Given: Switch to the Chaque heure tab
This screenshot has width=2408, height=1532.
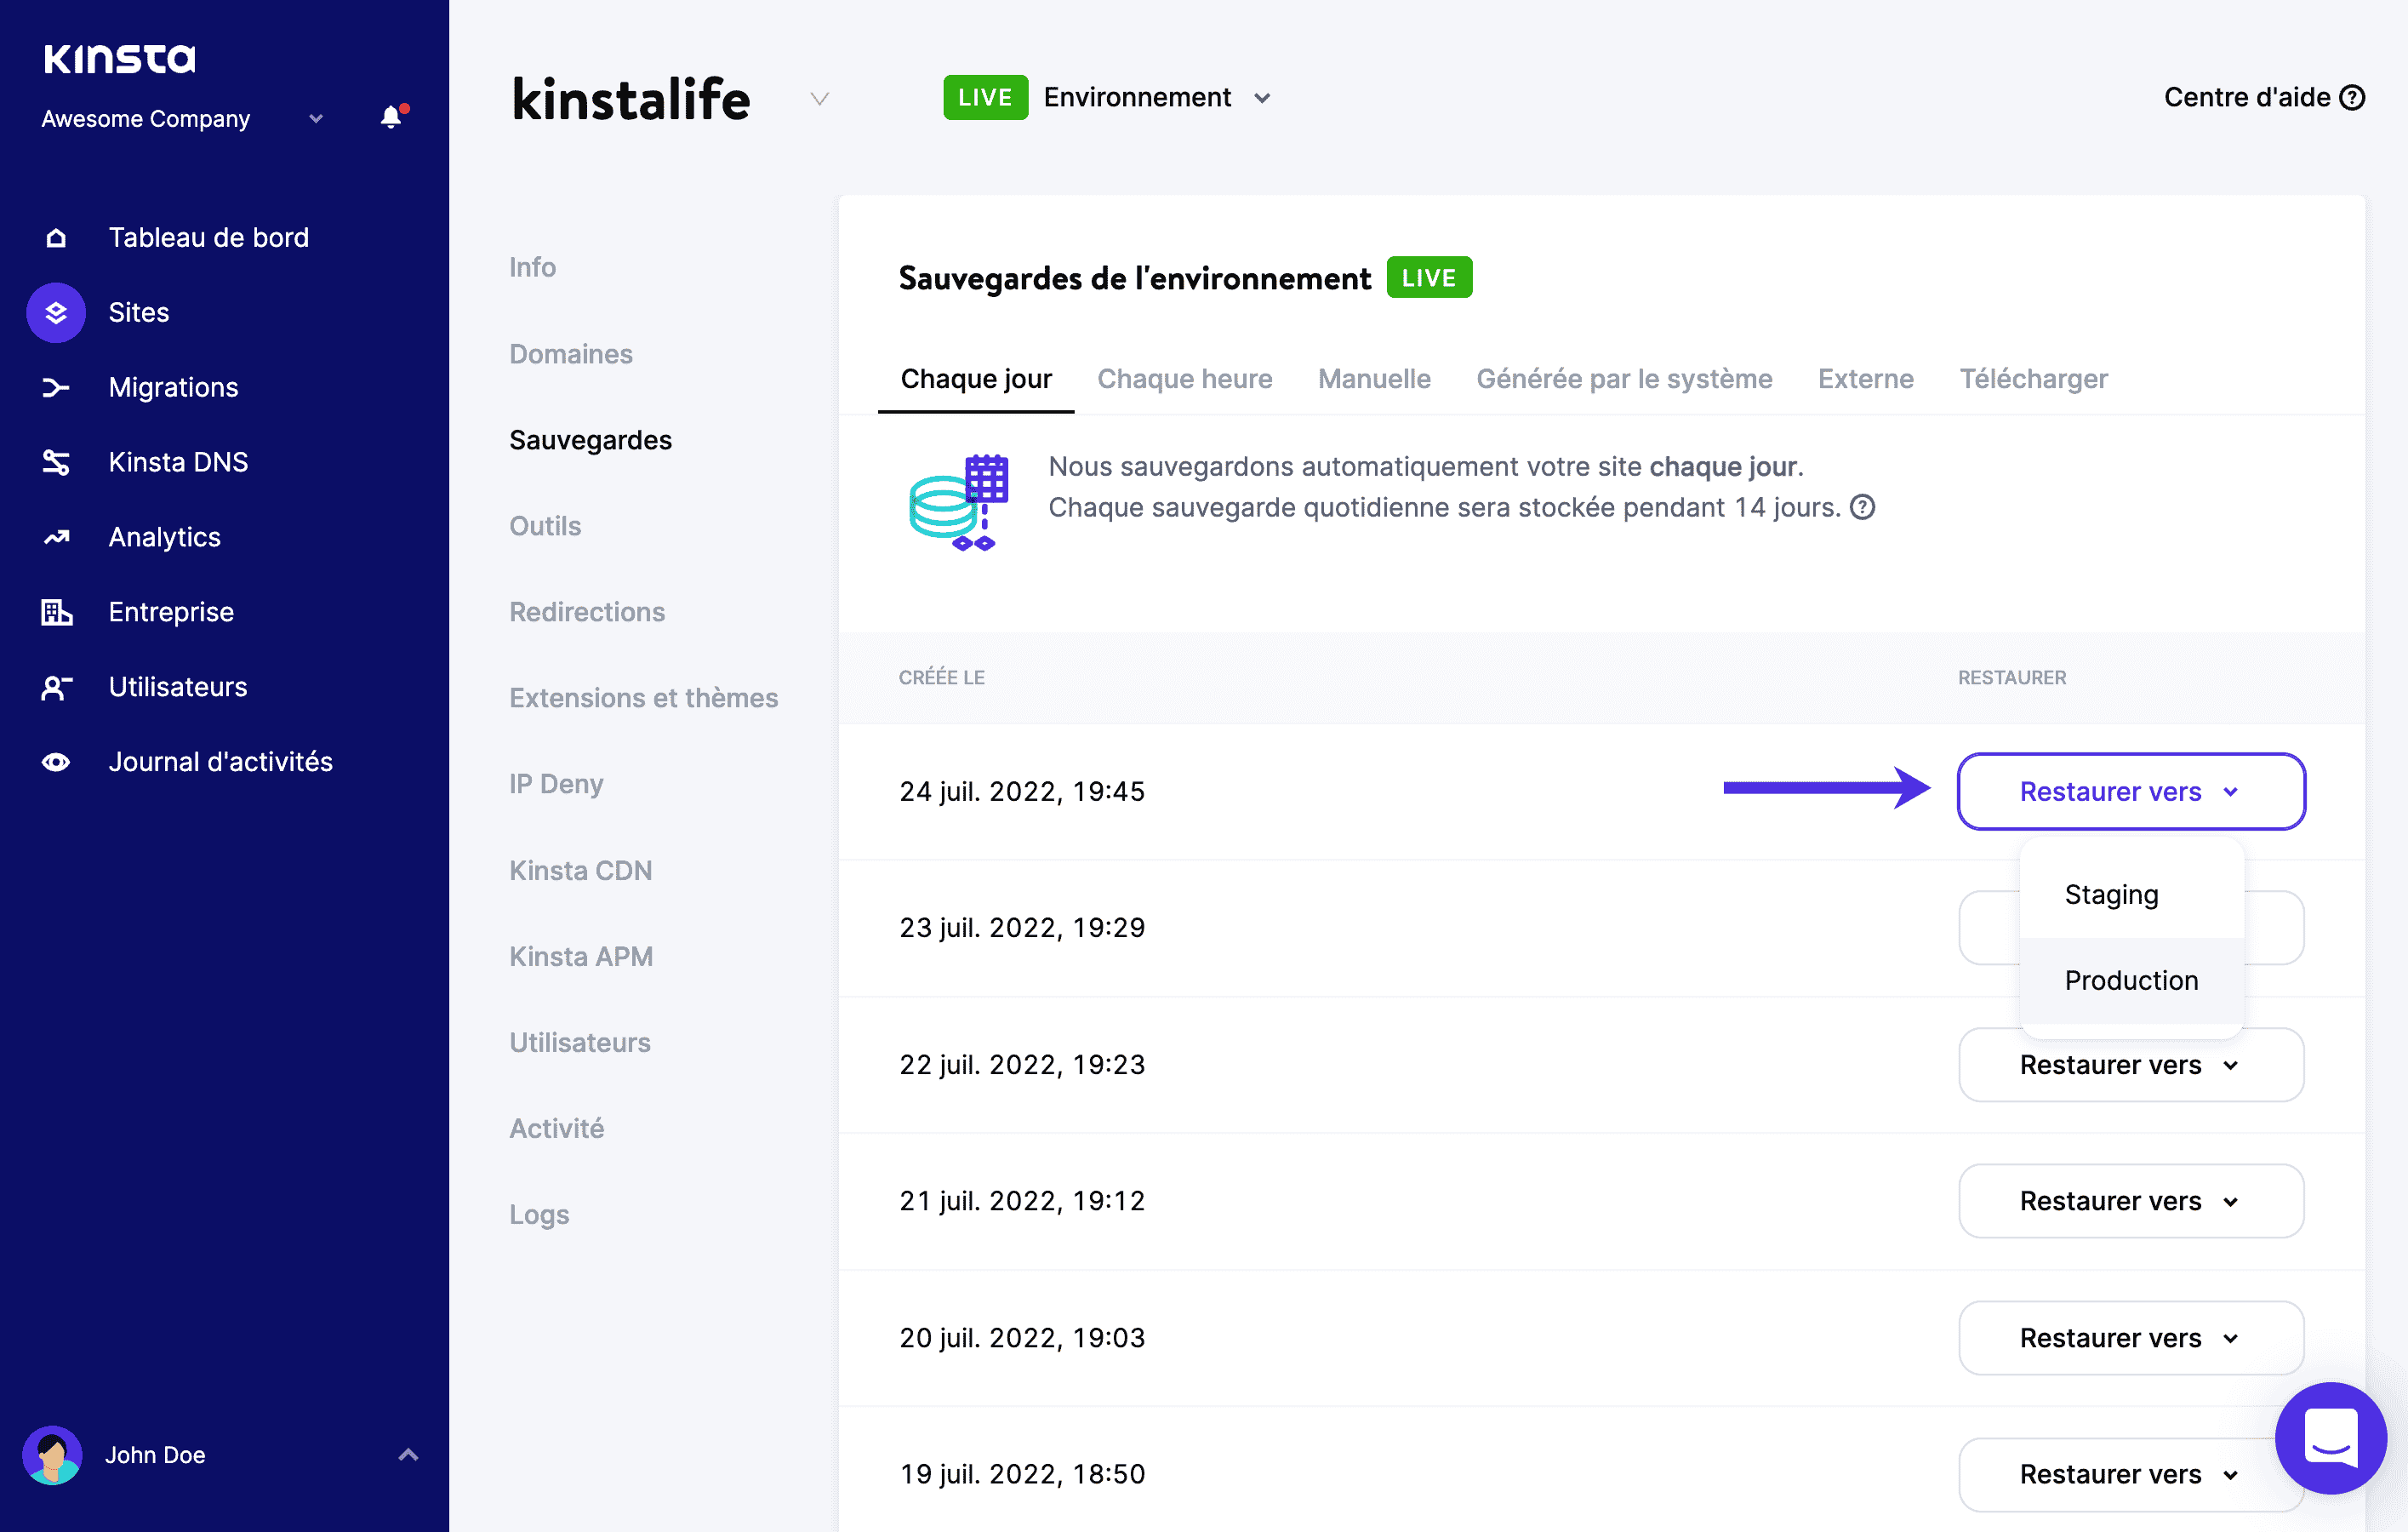Looking at the screenshot, I should pyautogui.click(x=1185, y=379).
